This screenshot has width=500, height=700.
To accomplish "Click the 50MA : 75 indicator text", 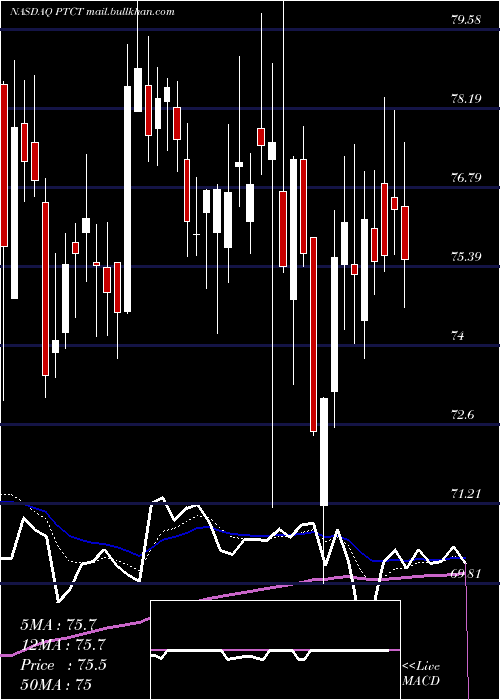I will point(56,684).
